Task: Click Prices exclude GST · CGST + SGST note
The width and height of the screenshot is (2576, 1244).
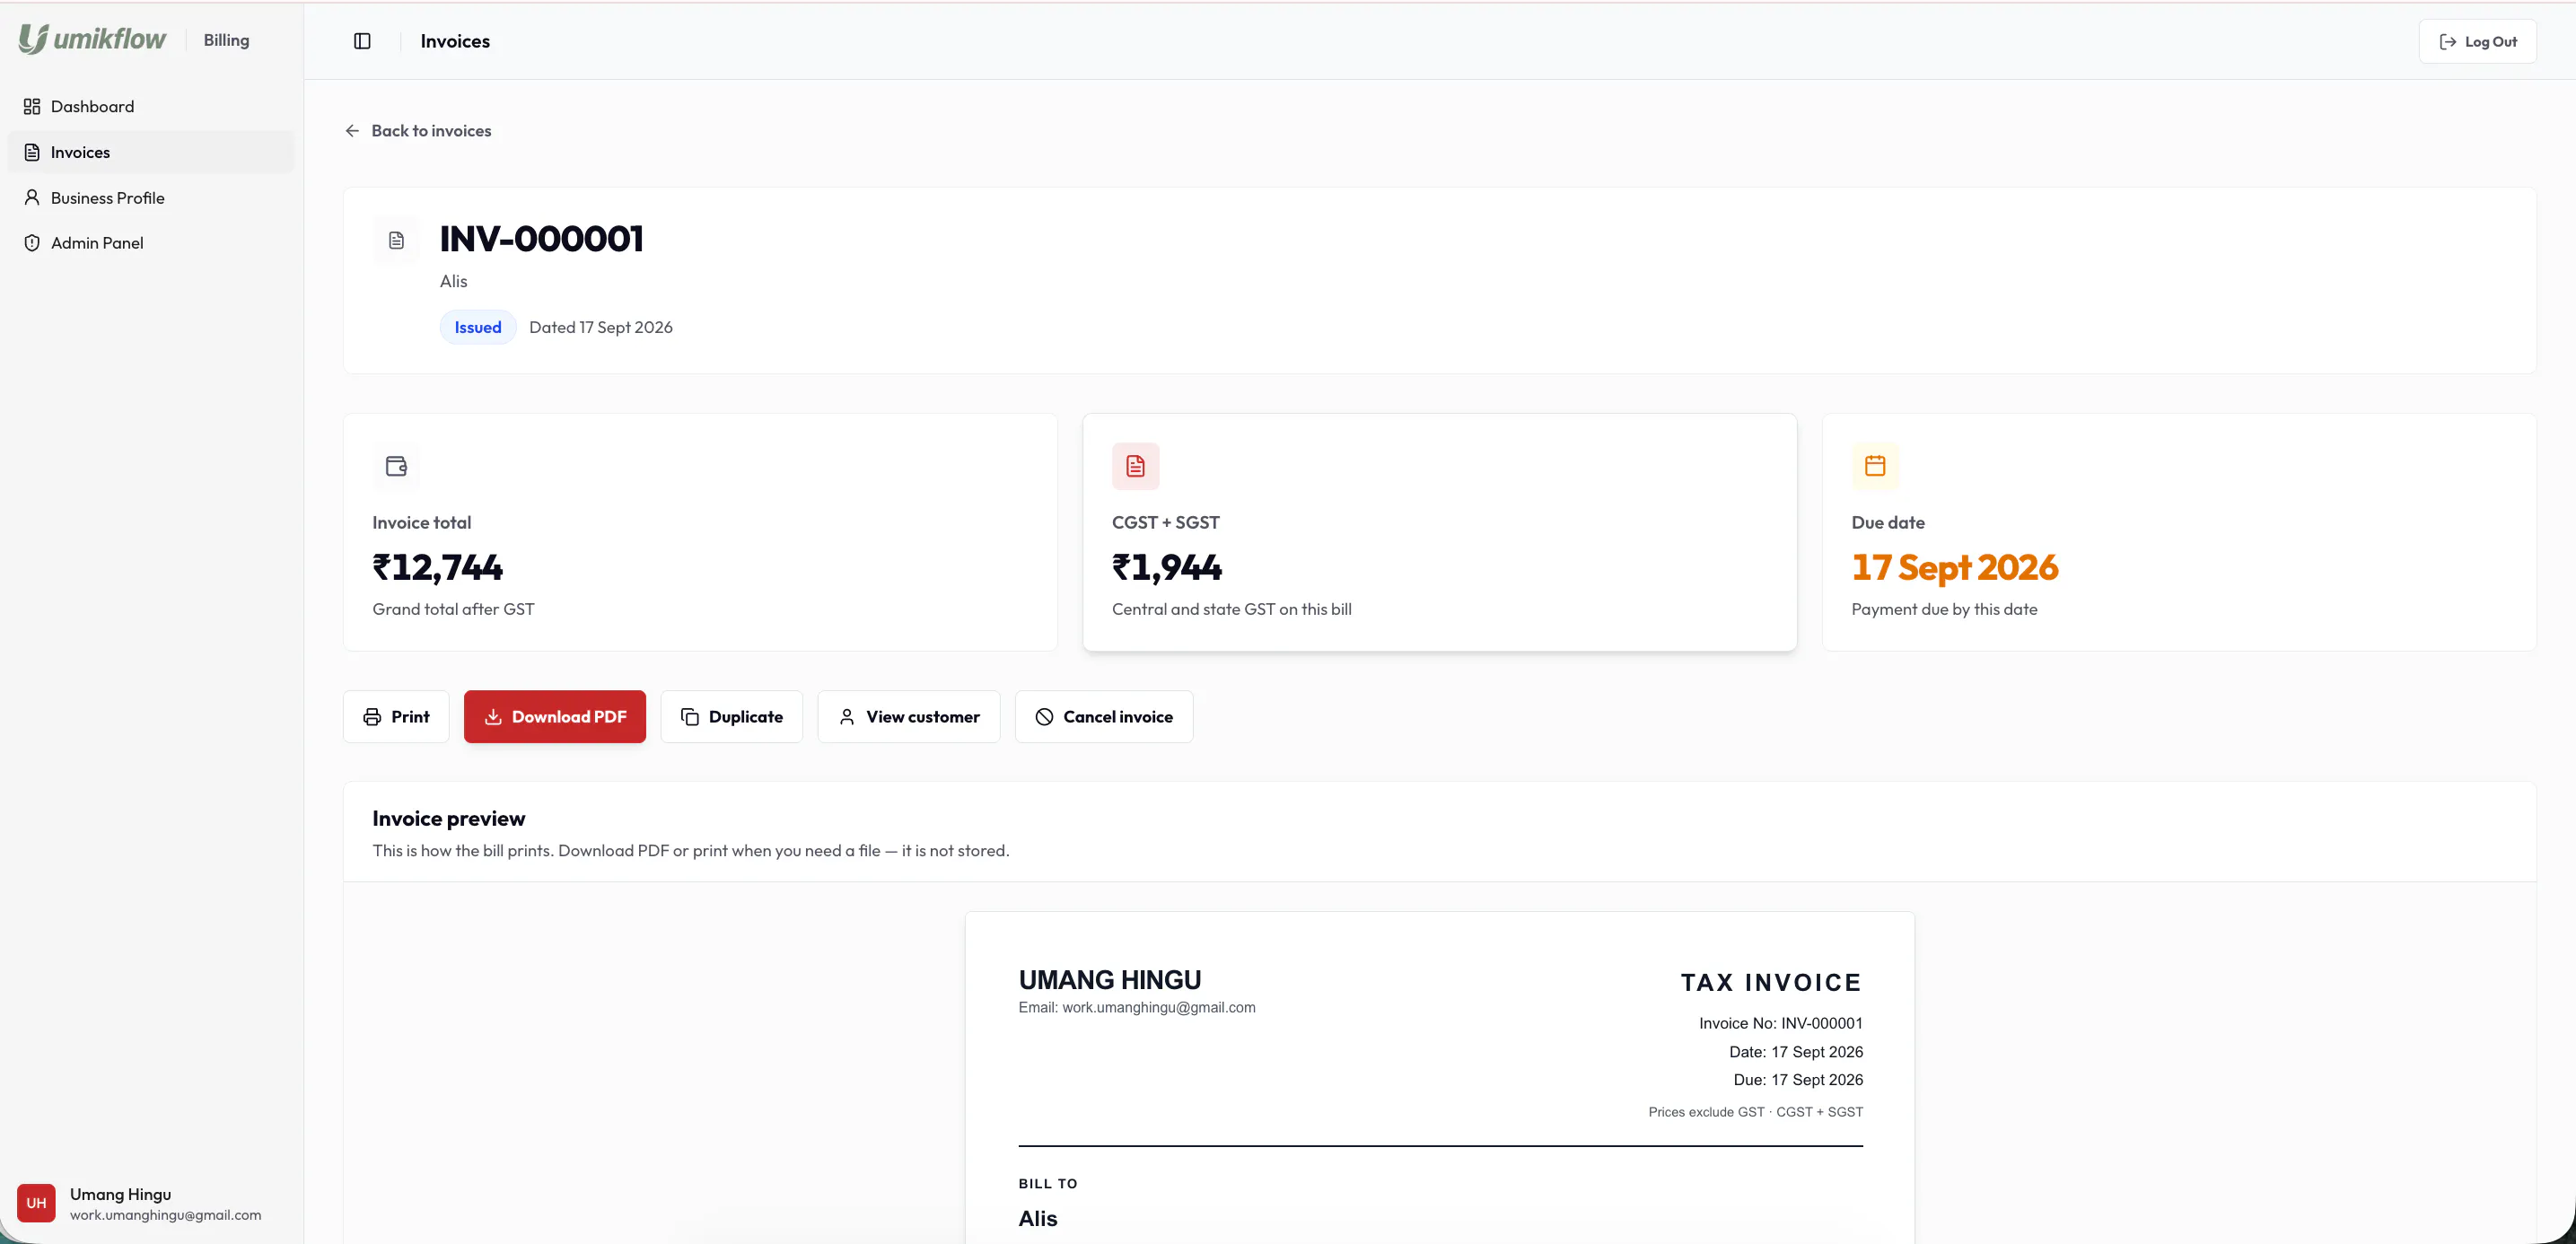Action: point(1755,1112)
